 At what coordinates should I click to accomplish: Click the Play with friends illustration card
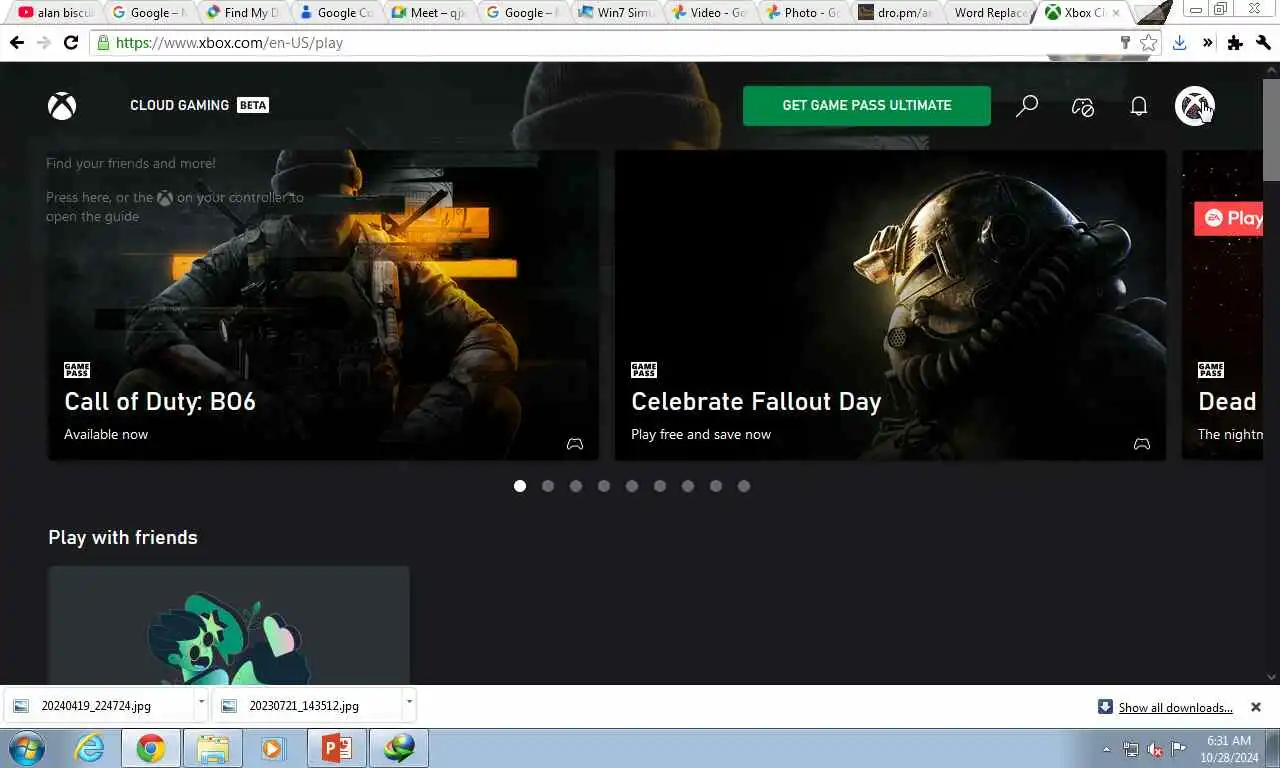229,625
